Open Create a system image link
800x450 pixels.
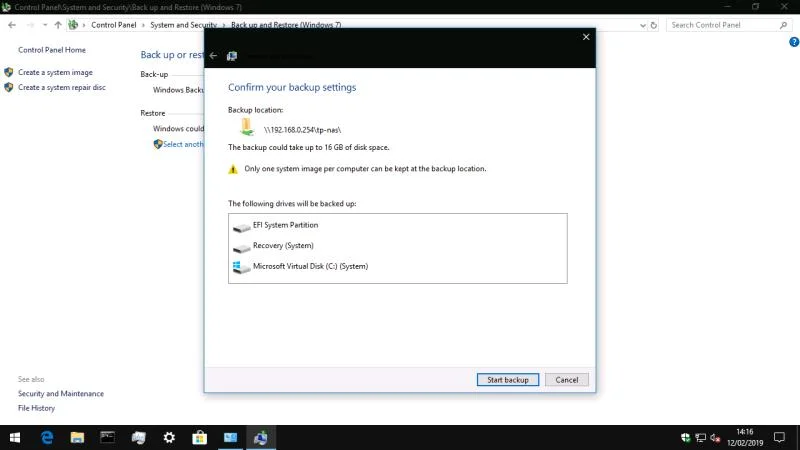(55, 72)
